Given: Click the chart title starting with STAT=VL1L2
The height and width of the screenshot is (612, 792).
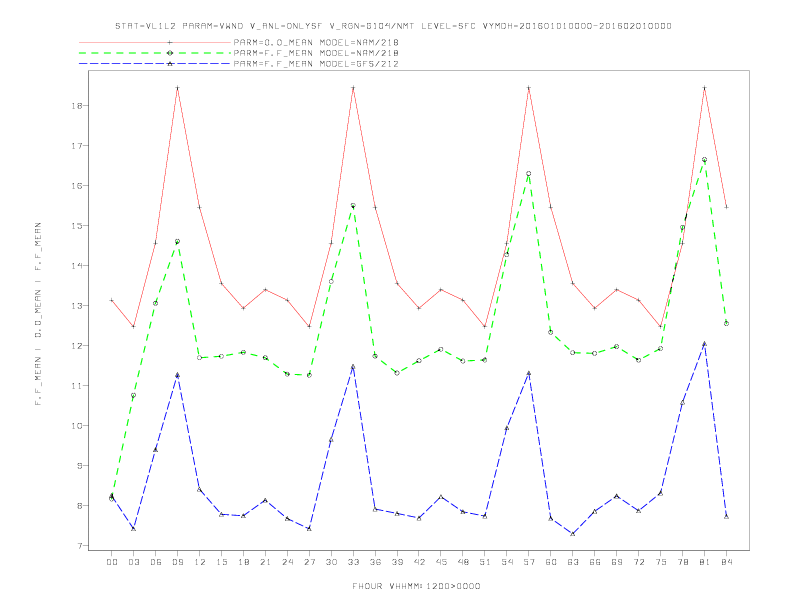Looking at the screenshot, I should tap(393, 26).
